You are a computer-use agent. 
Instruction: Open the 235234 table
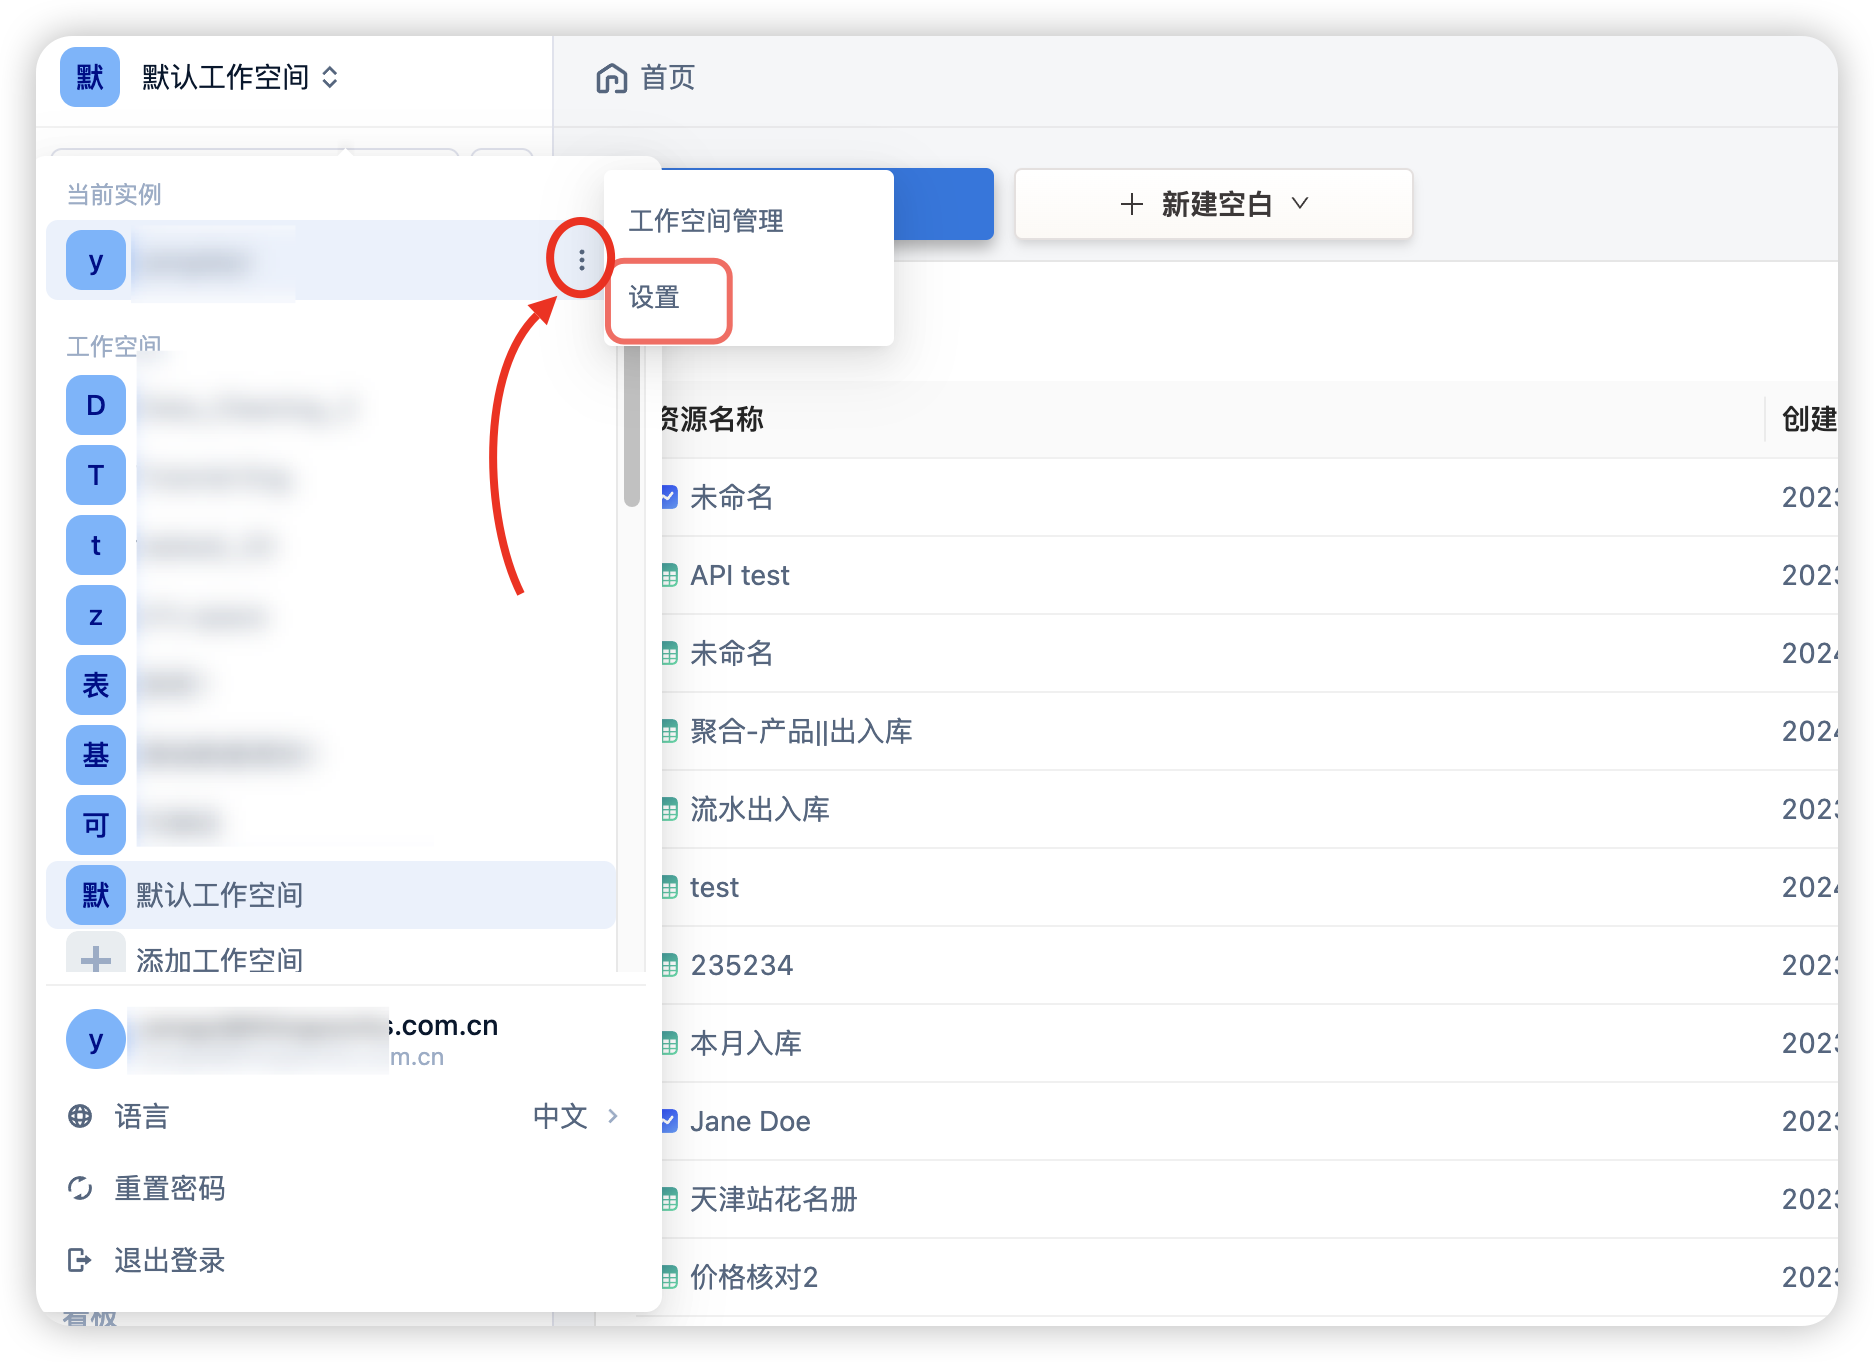tap(742, 965)
